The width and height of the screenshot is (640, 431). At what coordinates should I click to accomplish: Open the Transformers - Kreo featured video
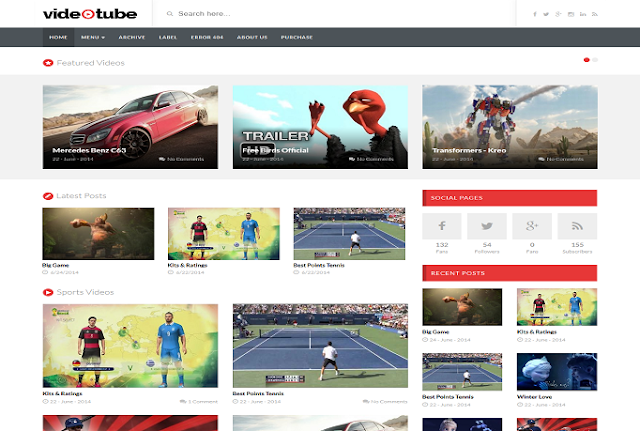point(510,127)
